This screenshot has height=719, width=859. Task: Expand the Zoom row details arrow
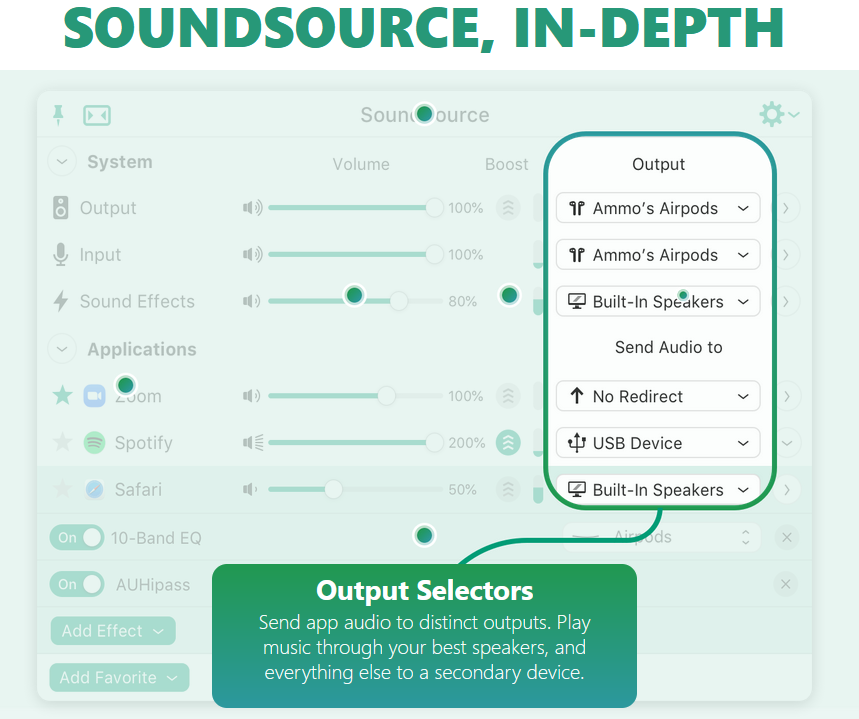[x=787, y=396]
